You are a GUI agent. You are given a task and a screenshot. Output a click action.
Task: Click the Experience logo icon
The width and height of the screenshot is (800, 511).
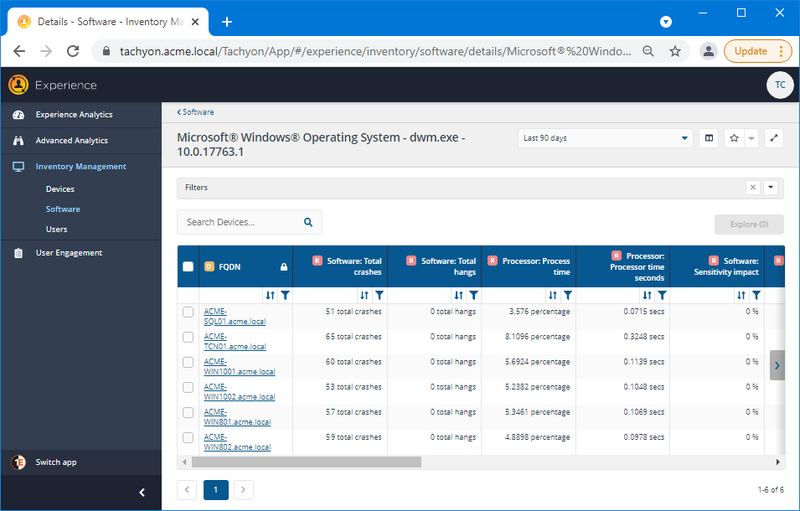pyautogui.click(x=18, y=85)
